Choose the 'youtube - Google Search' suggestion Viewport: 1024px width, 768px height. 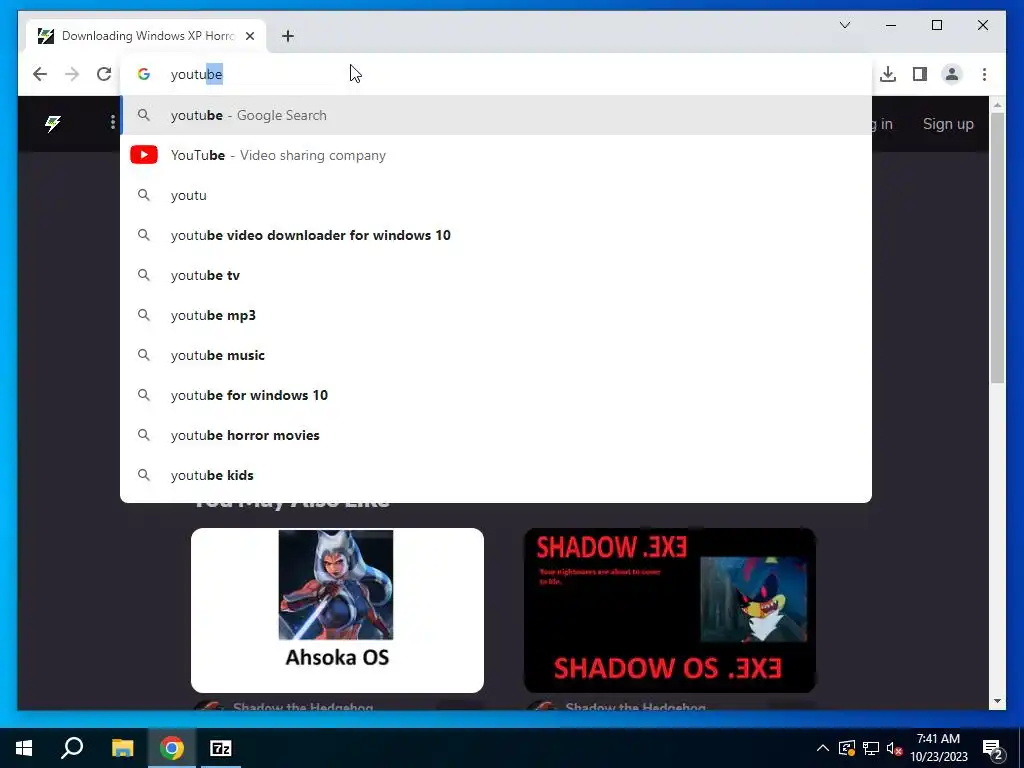[x=496, y=115]
